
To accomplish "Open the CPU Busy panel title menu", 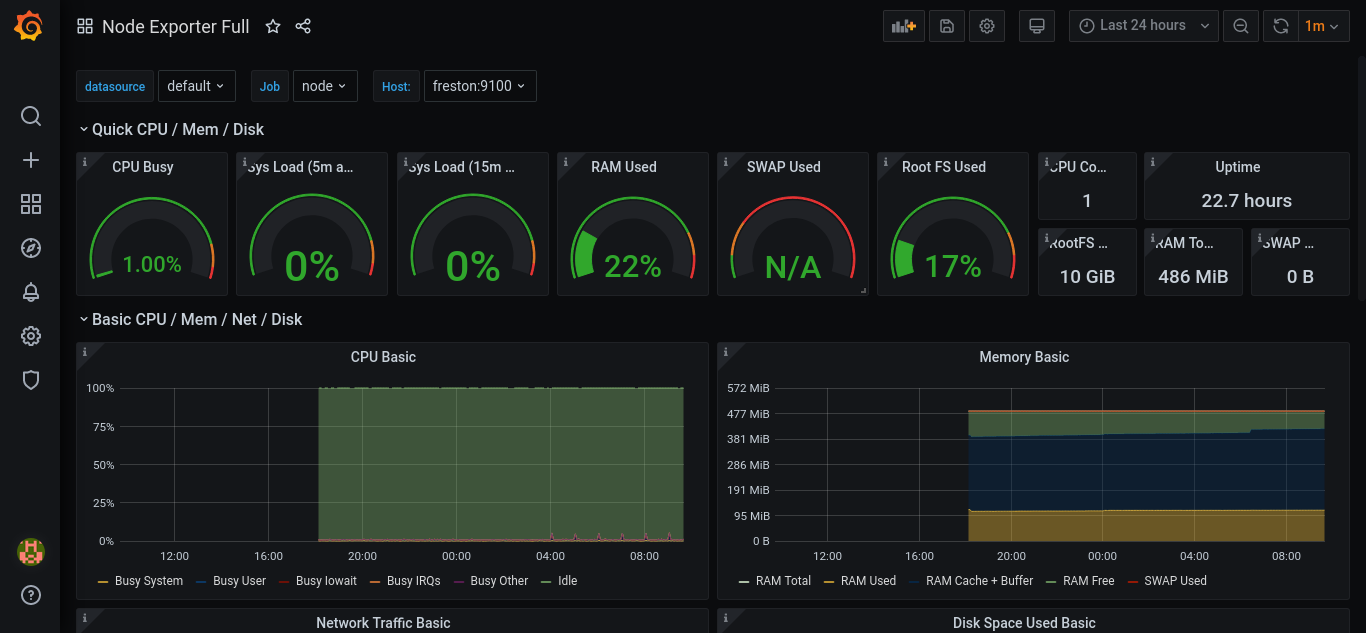I will point(143,167).
